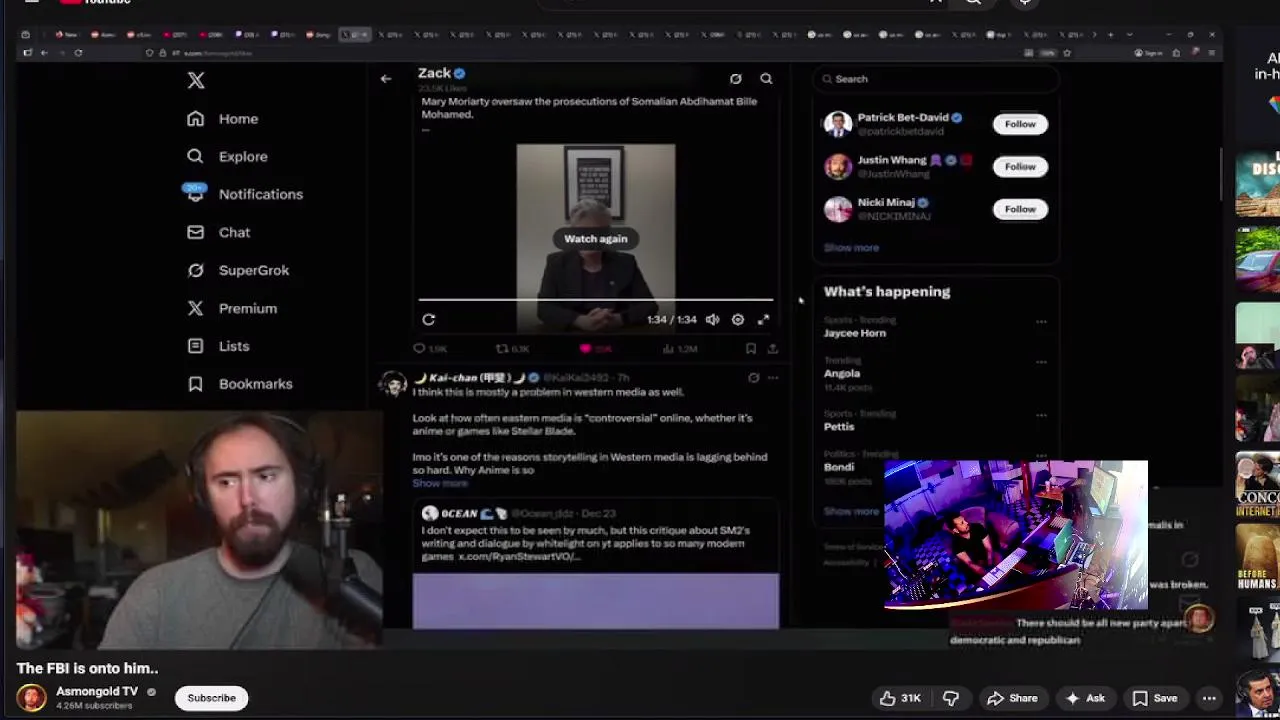Click the X logo in sidebar

coord(196,81)
